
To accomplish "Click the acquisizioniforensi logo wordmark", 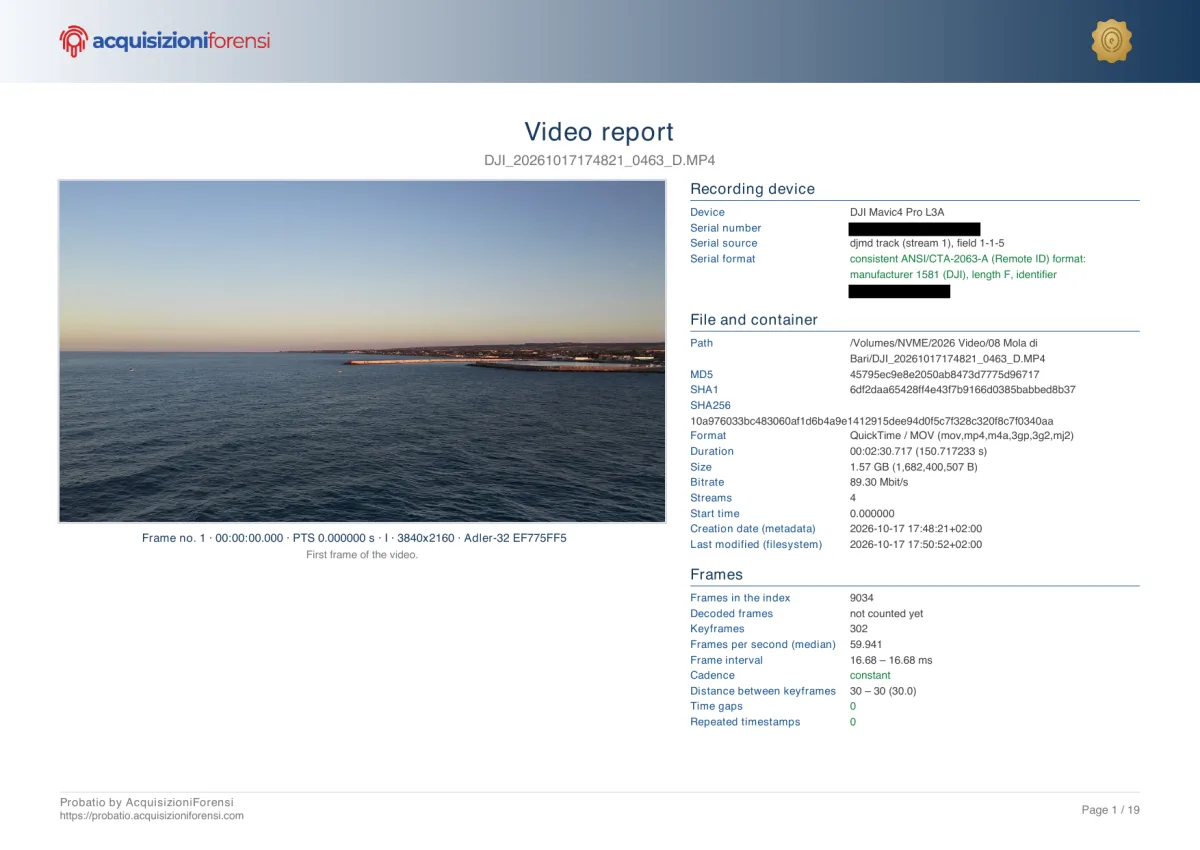I will pyautogui.click(x=181, y=41).
